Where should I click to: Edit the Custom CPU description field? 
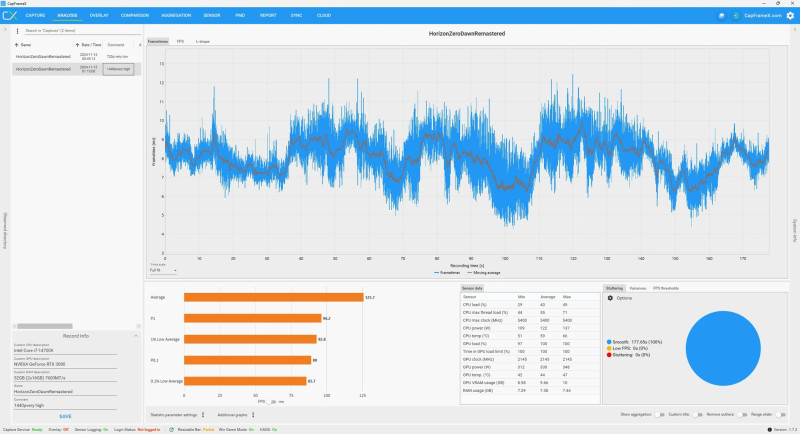click(65, 351)
